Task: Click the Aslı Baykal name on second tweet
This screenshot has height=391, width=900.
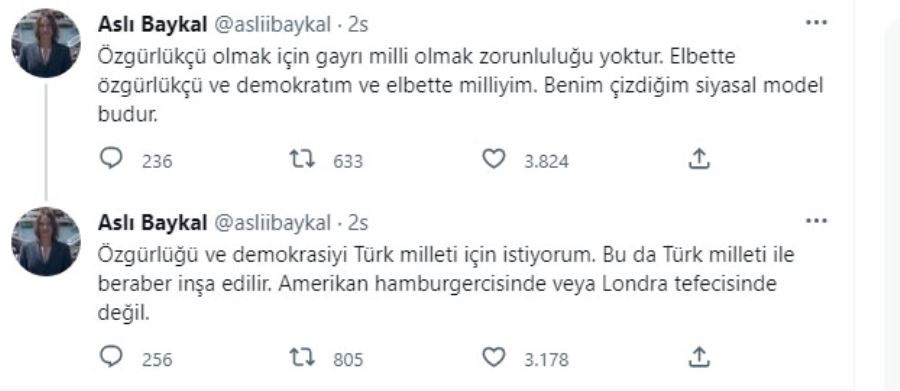Action: [x=153, y=222]
